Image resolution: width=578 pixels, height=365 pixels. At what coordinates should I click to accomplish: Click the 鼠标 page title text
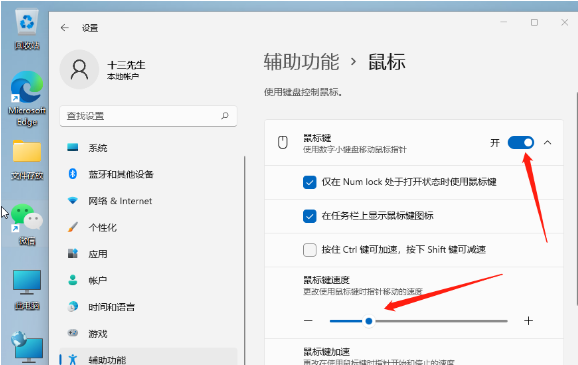coord(387,62)
